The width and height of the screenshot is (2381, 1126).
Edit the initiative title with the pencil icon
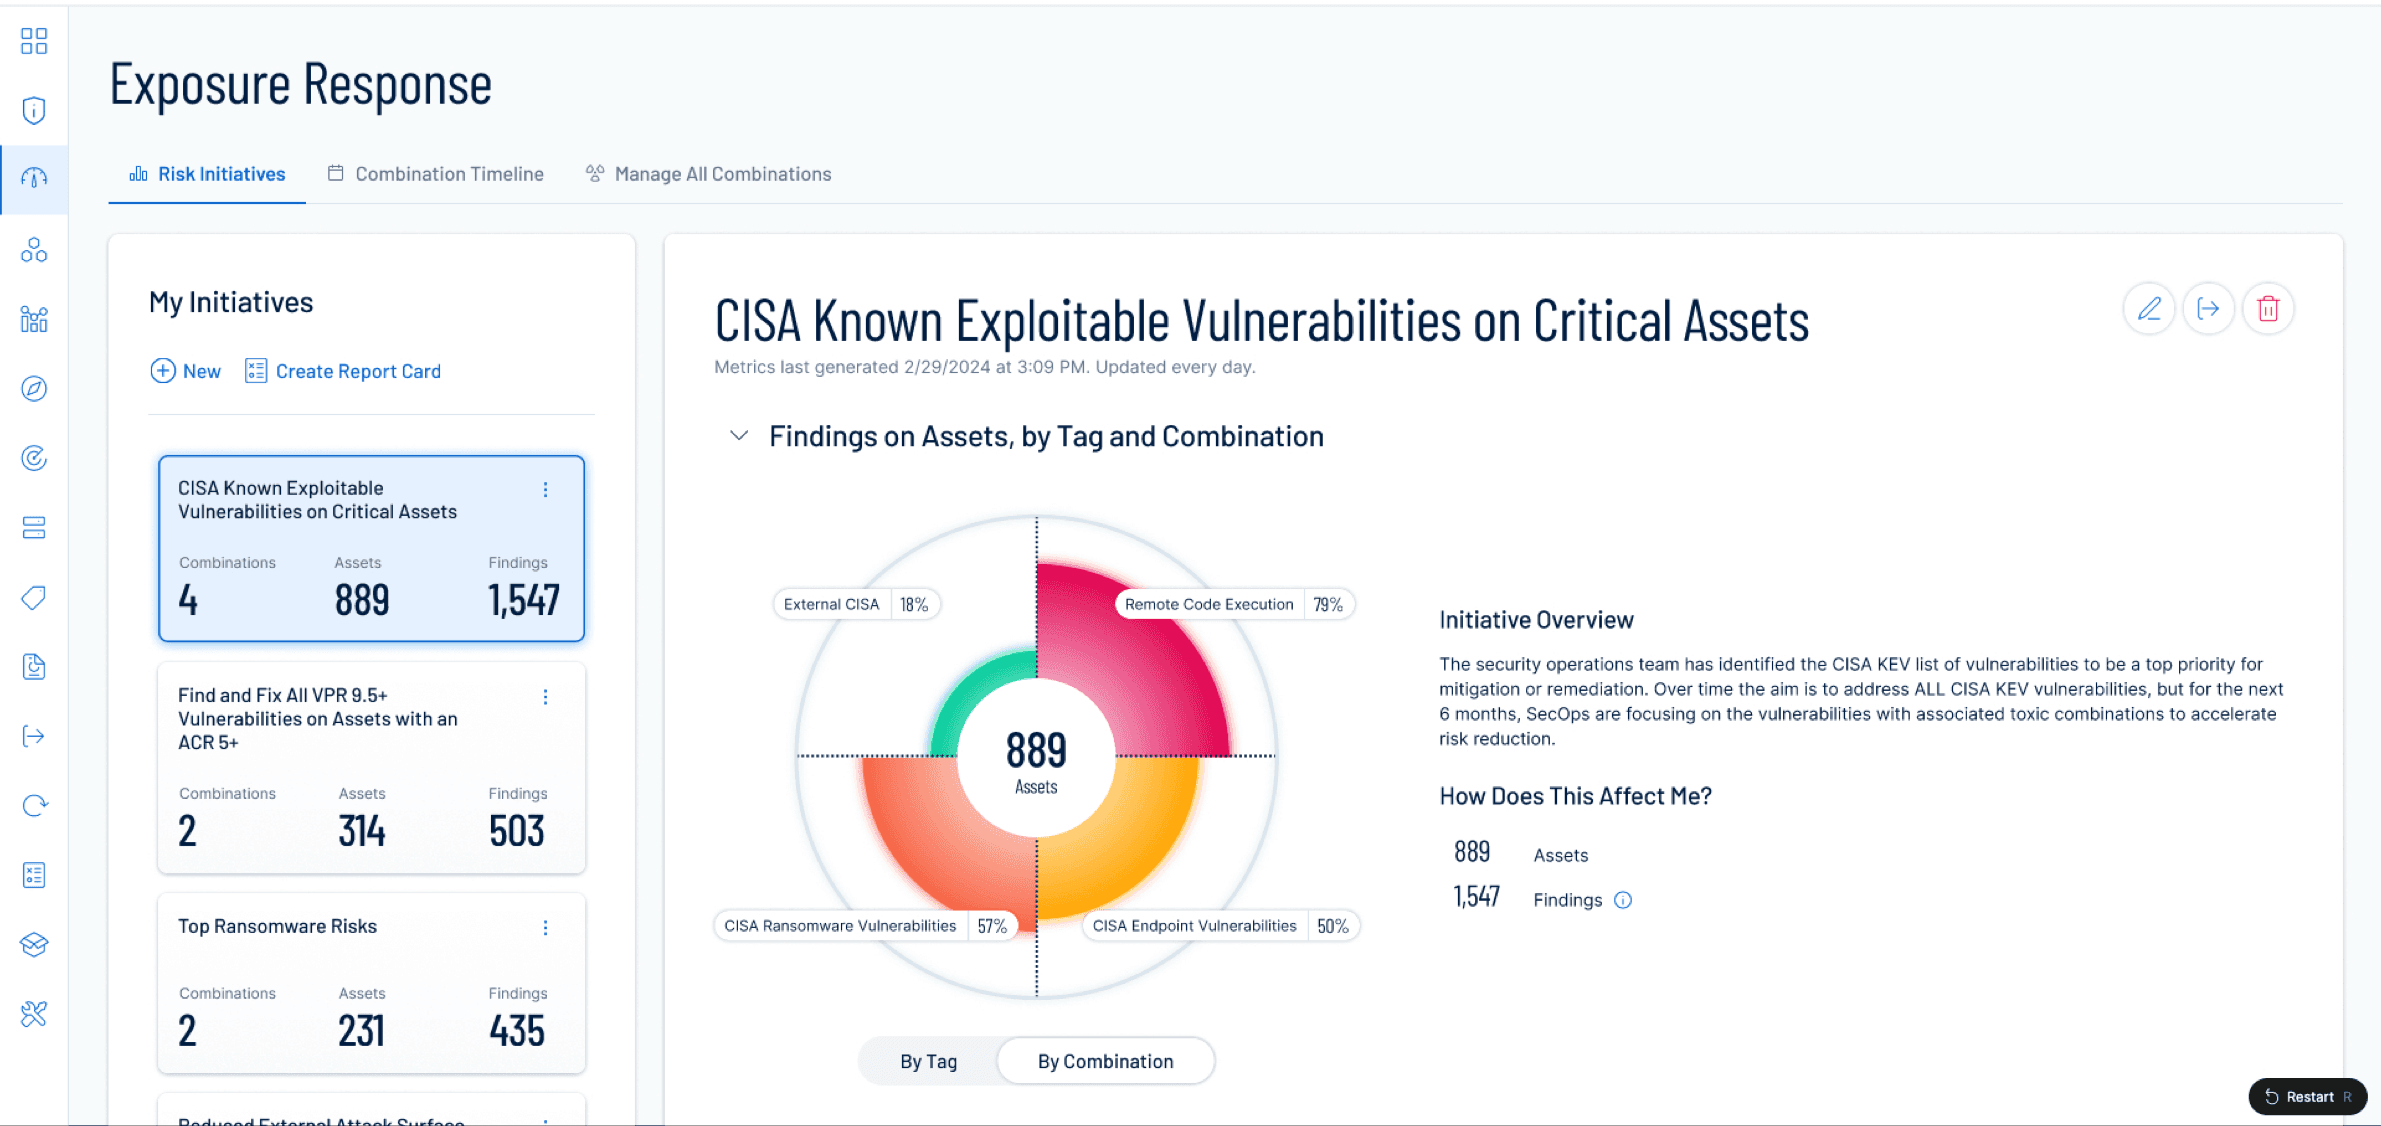point(2148,309)
